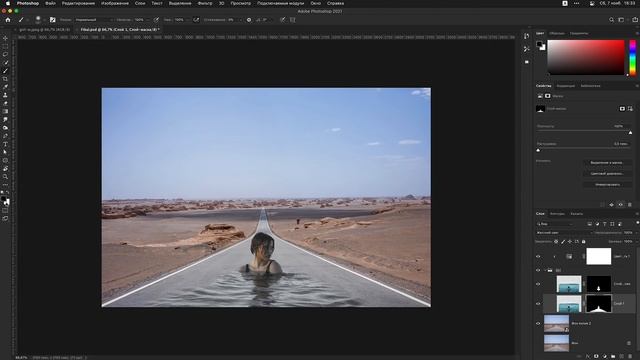
Task: Click delete mask trash icon in Properties panel
Action: 630,204
